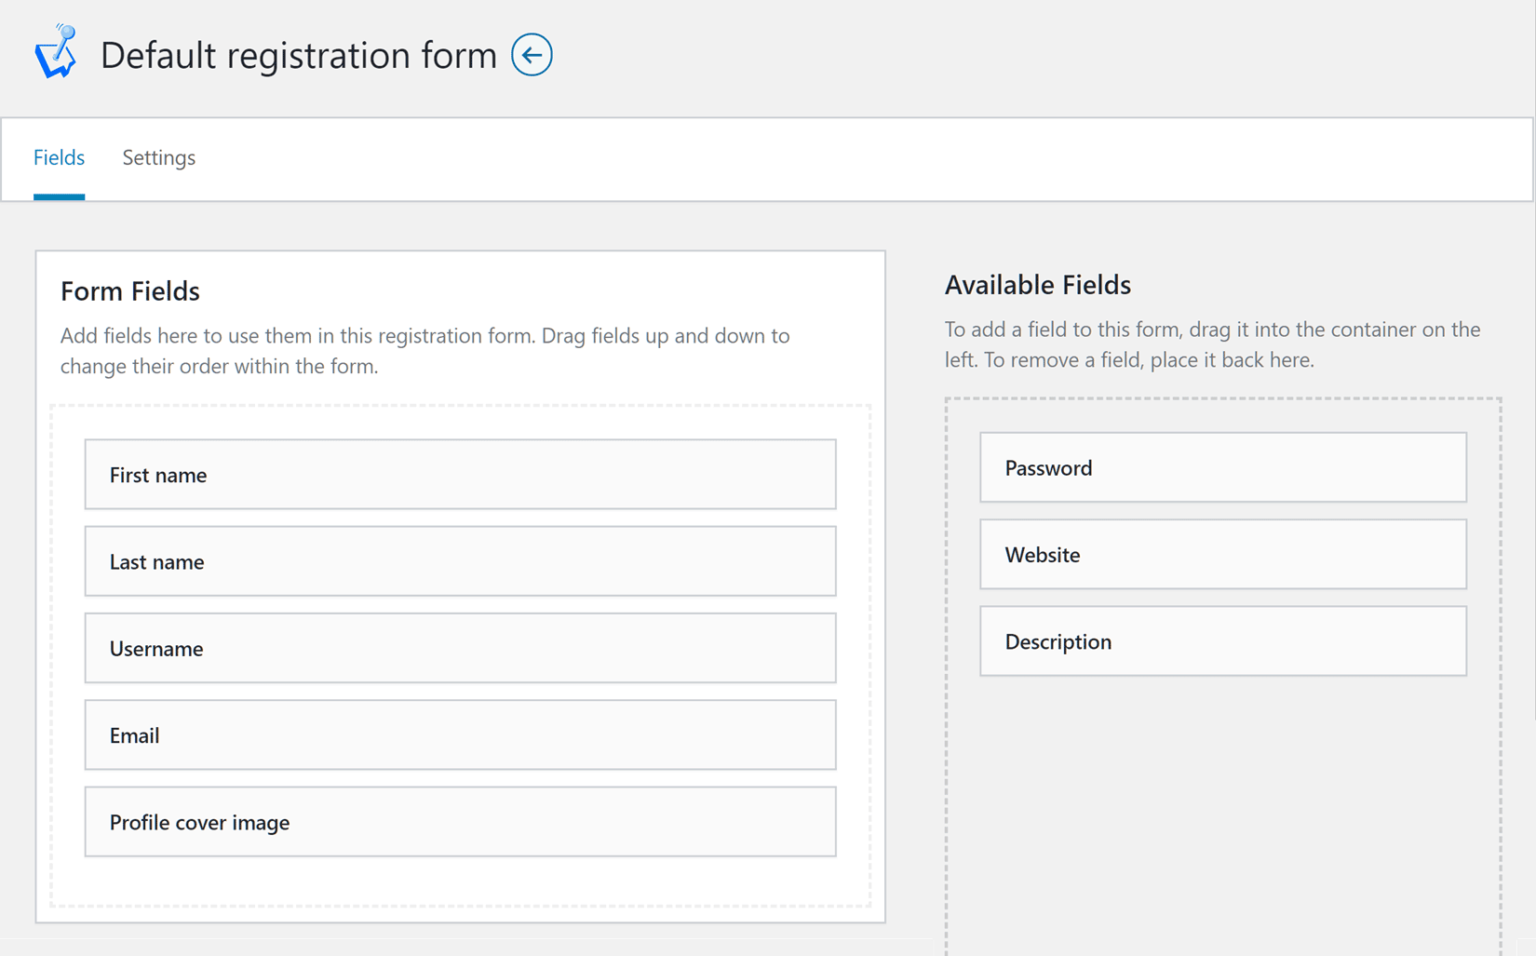Select the First name field
This screenshot has height=956, width=1536.
click(460, 474)
